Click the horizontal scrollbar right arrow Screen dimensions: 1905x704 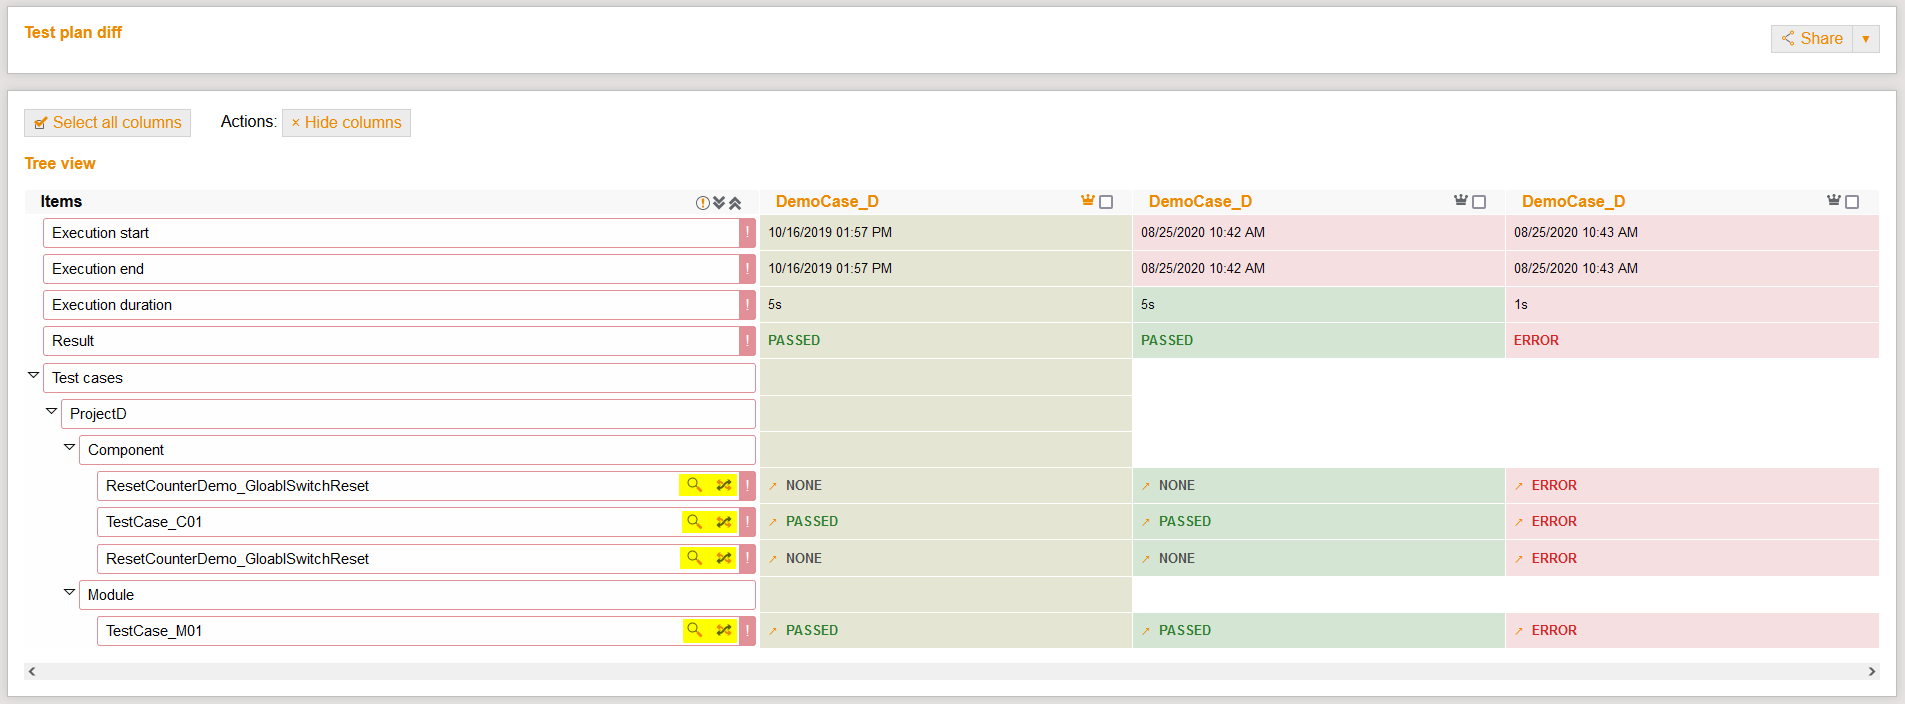(1872, 671)
